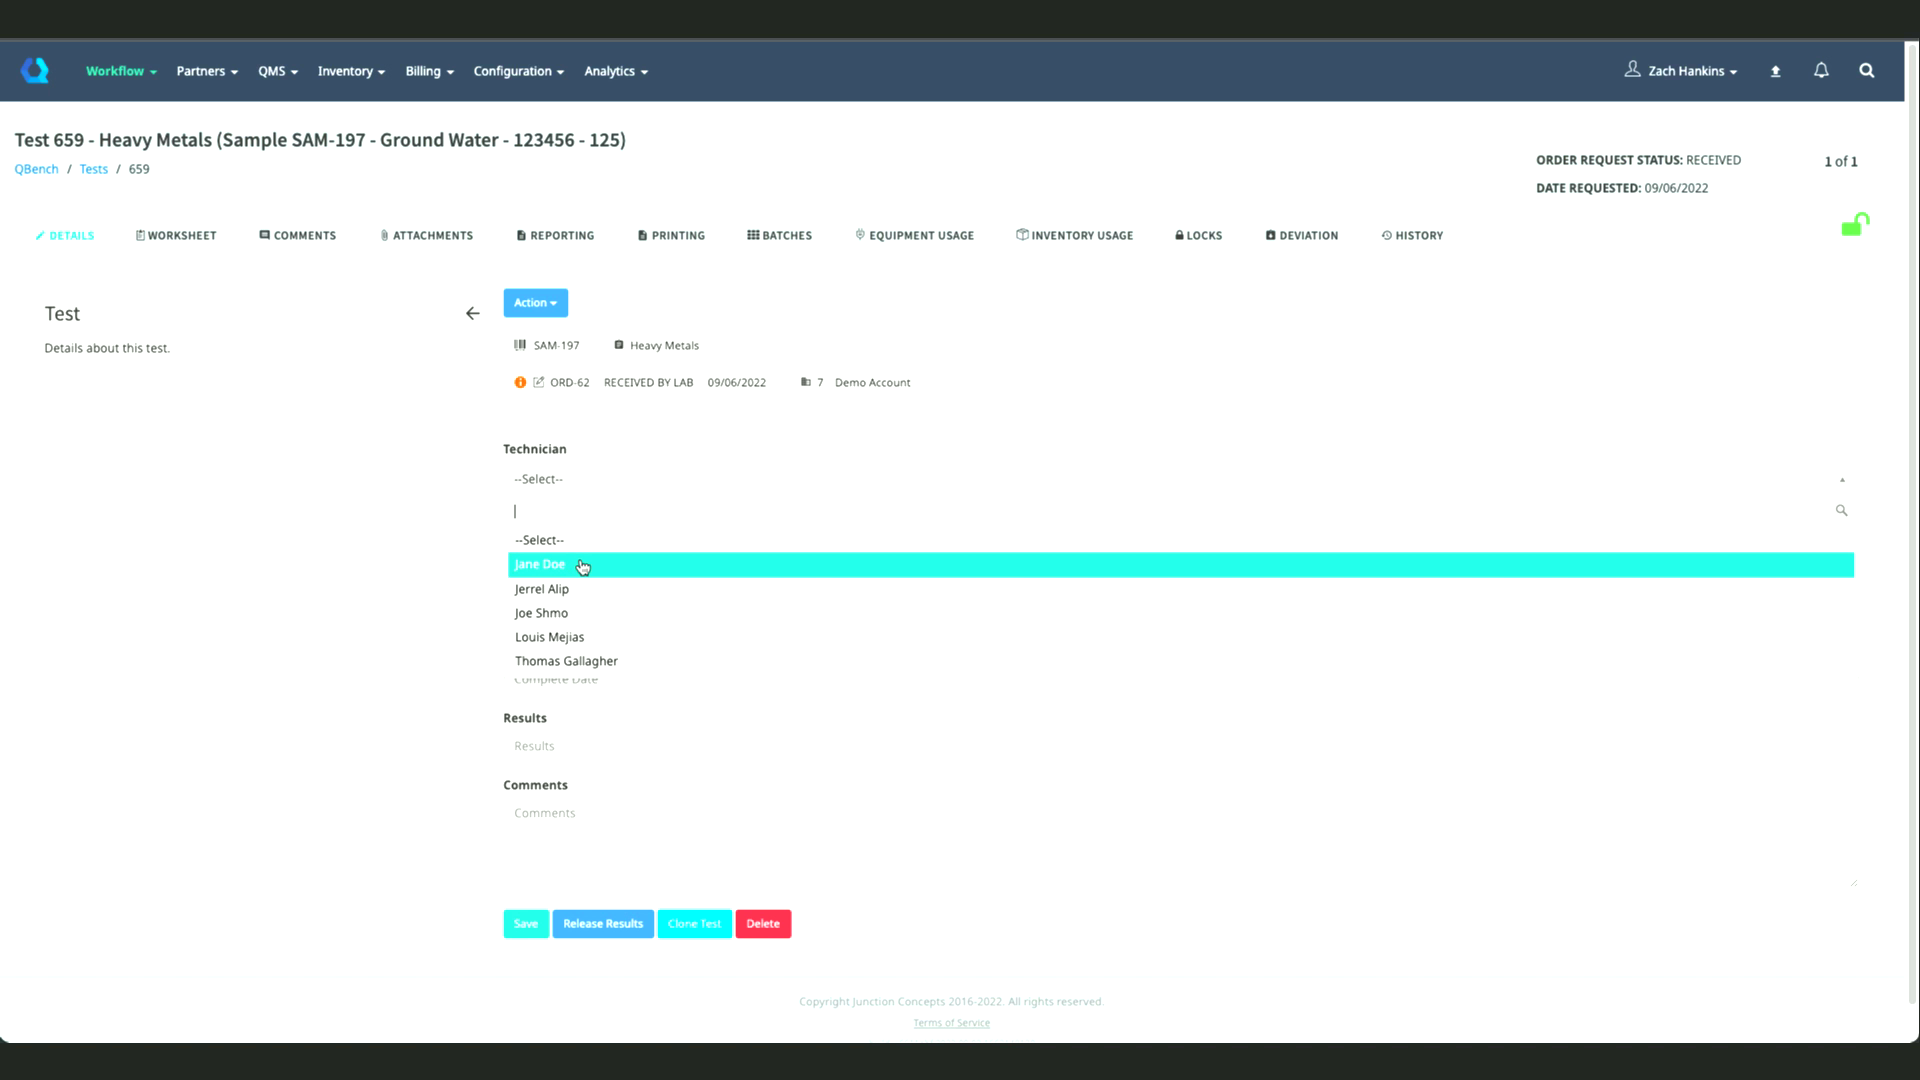Click the edit icon next to ORD-62

539,382
